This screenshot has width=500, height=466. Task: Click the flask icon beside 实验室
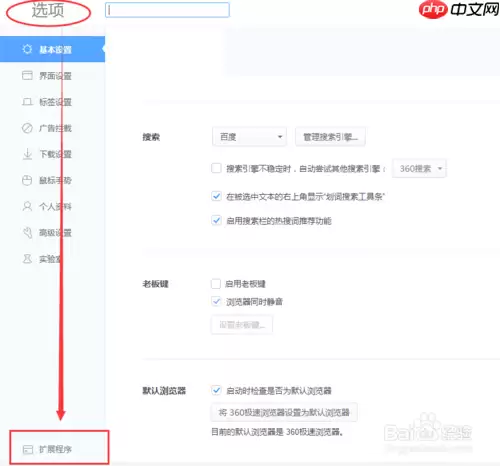[x=27, y=259]
